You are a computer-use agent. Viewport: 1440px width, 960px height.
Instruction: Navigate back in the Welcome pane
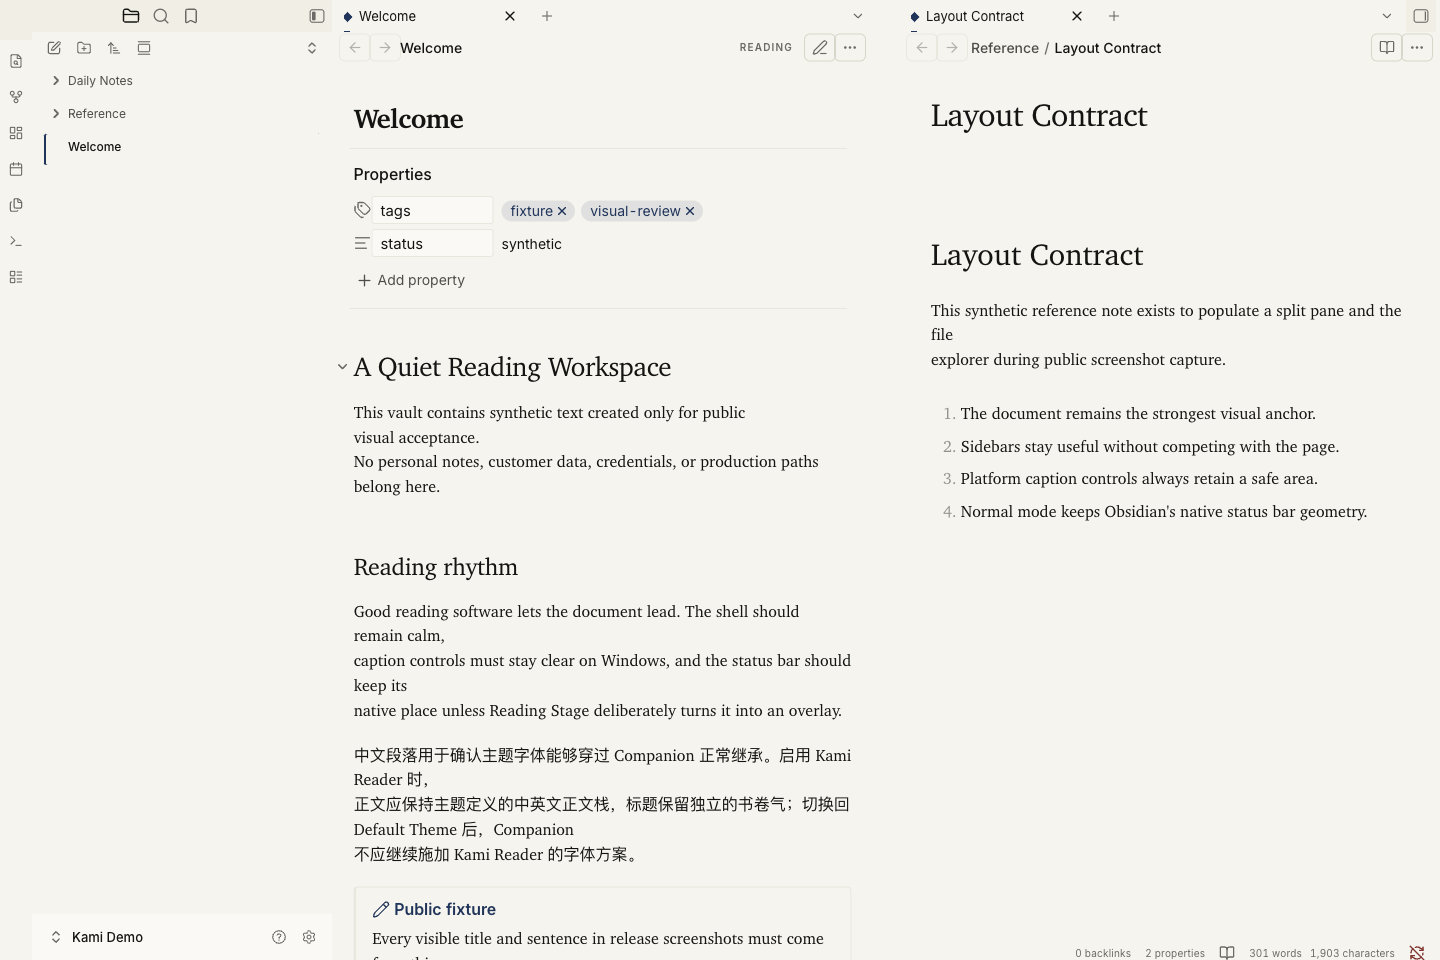[x=355, y=48]
